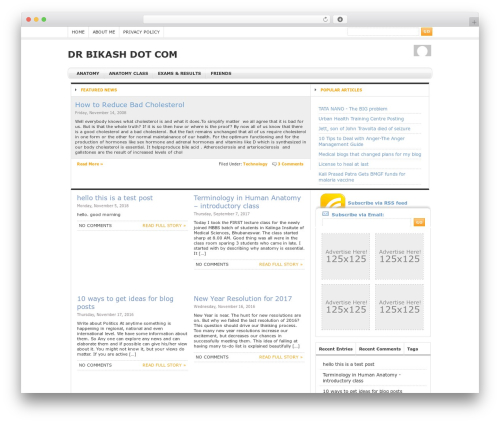The height and width of the screenshot is (423, 500).
Task: Open Urban Health Training Centre Posting article
Action: (361, 119)
